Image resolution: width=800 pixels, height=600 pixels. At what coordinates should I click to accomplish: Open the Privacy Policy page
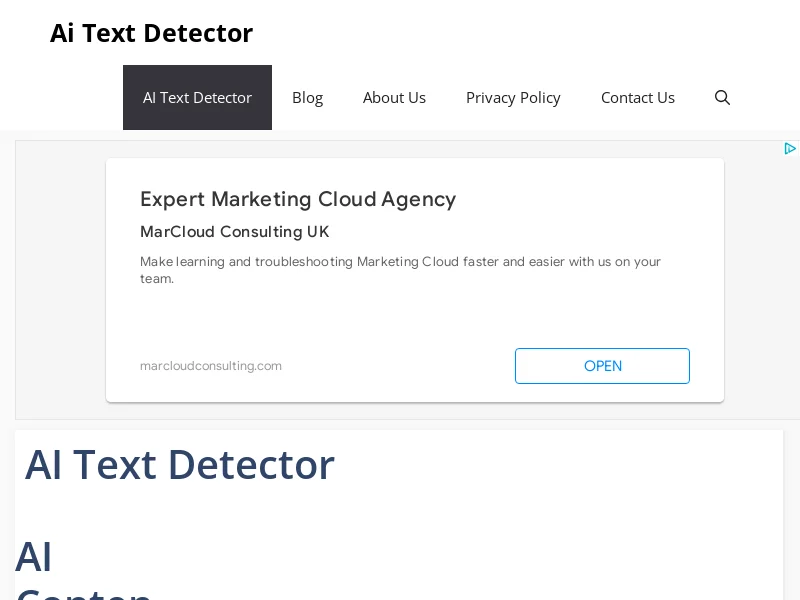(513, 97)
